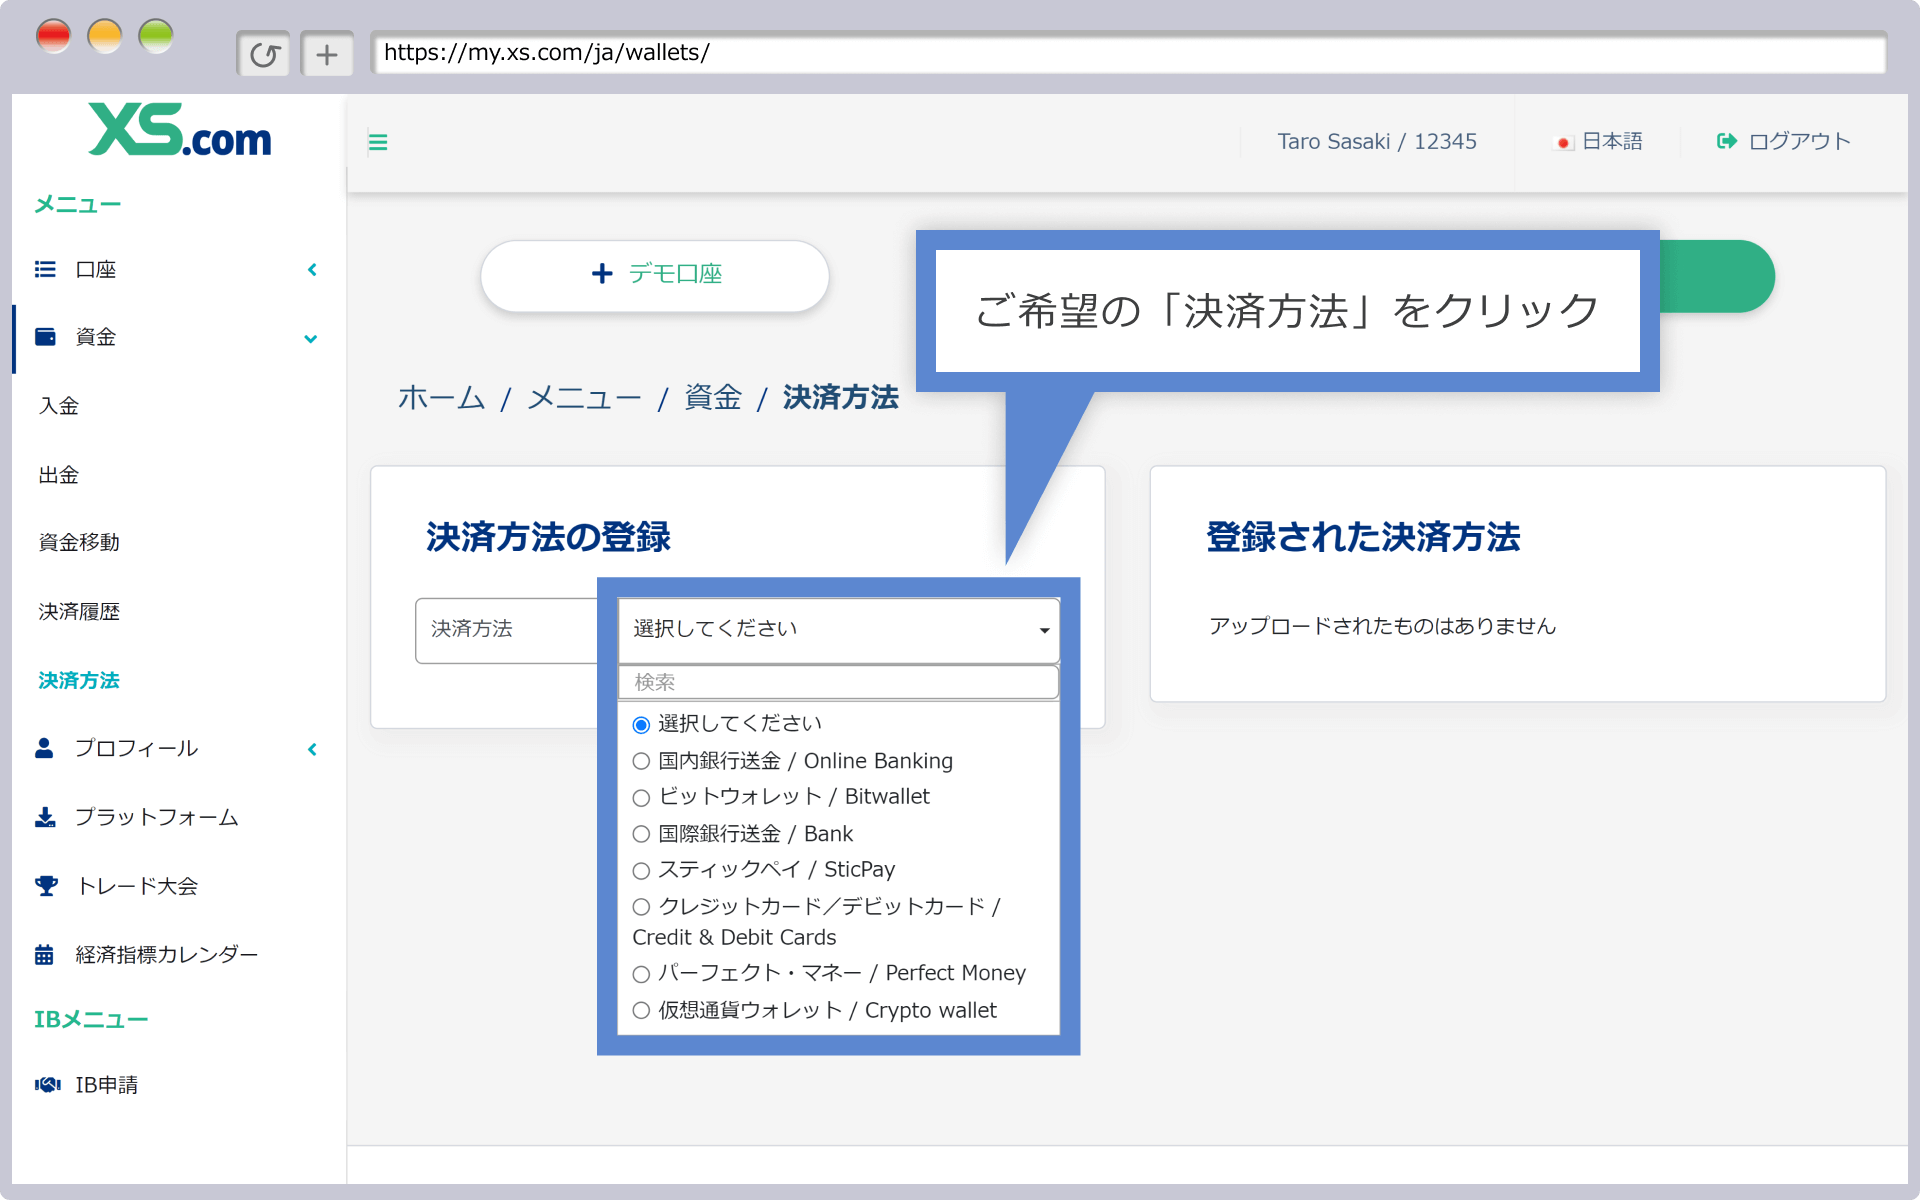Click the trophy icon beside トレード大会
This screenshot has width=1920, height=1200.
pyautogui.click(x=46, y=886)
